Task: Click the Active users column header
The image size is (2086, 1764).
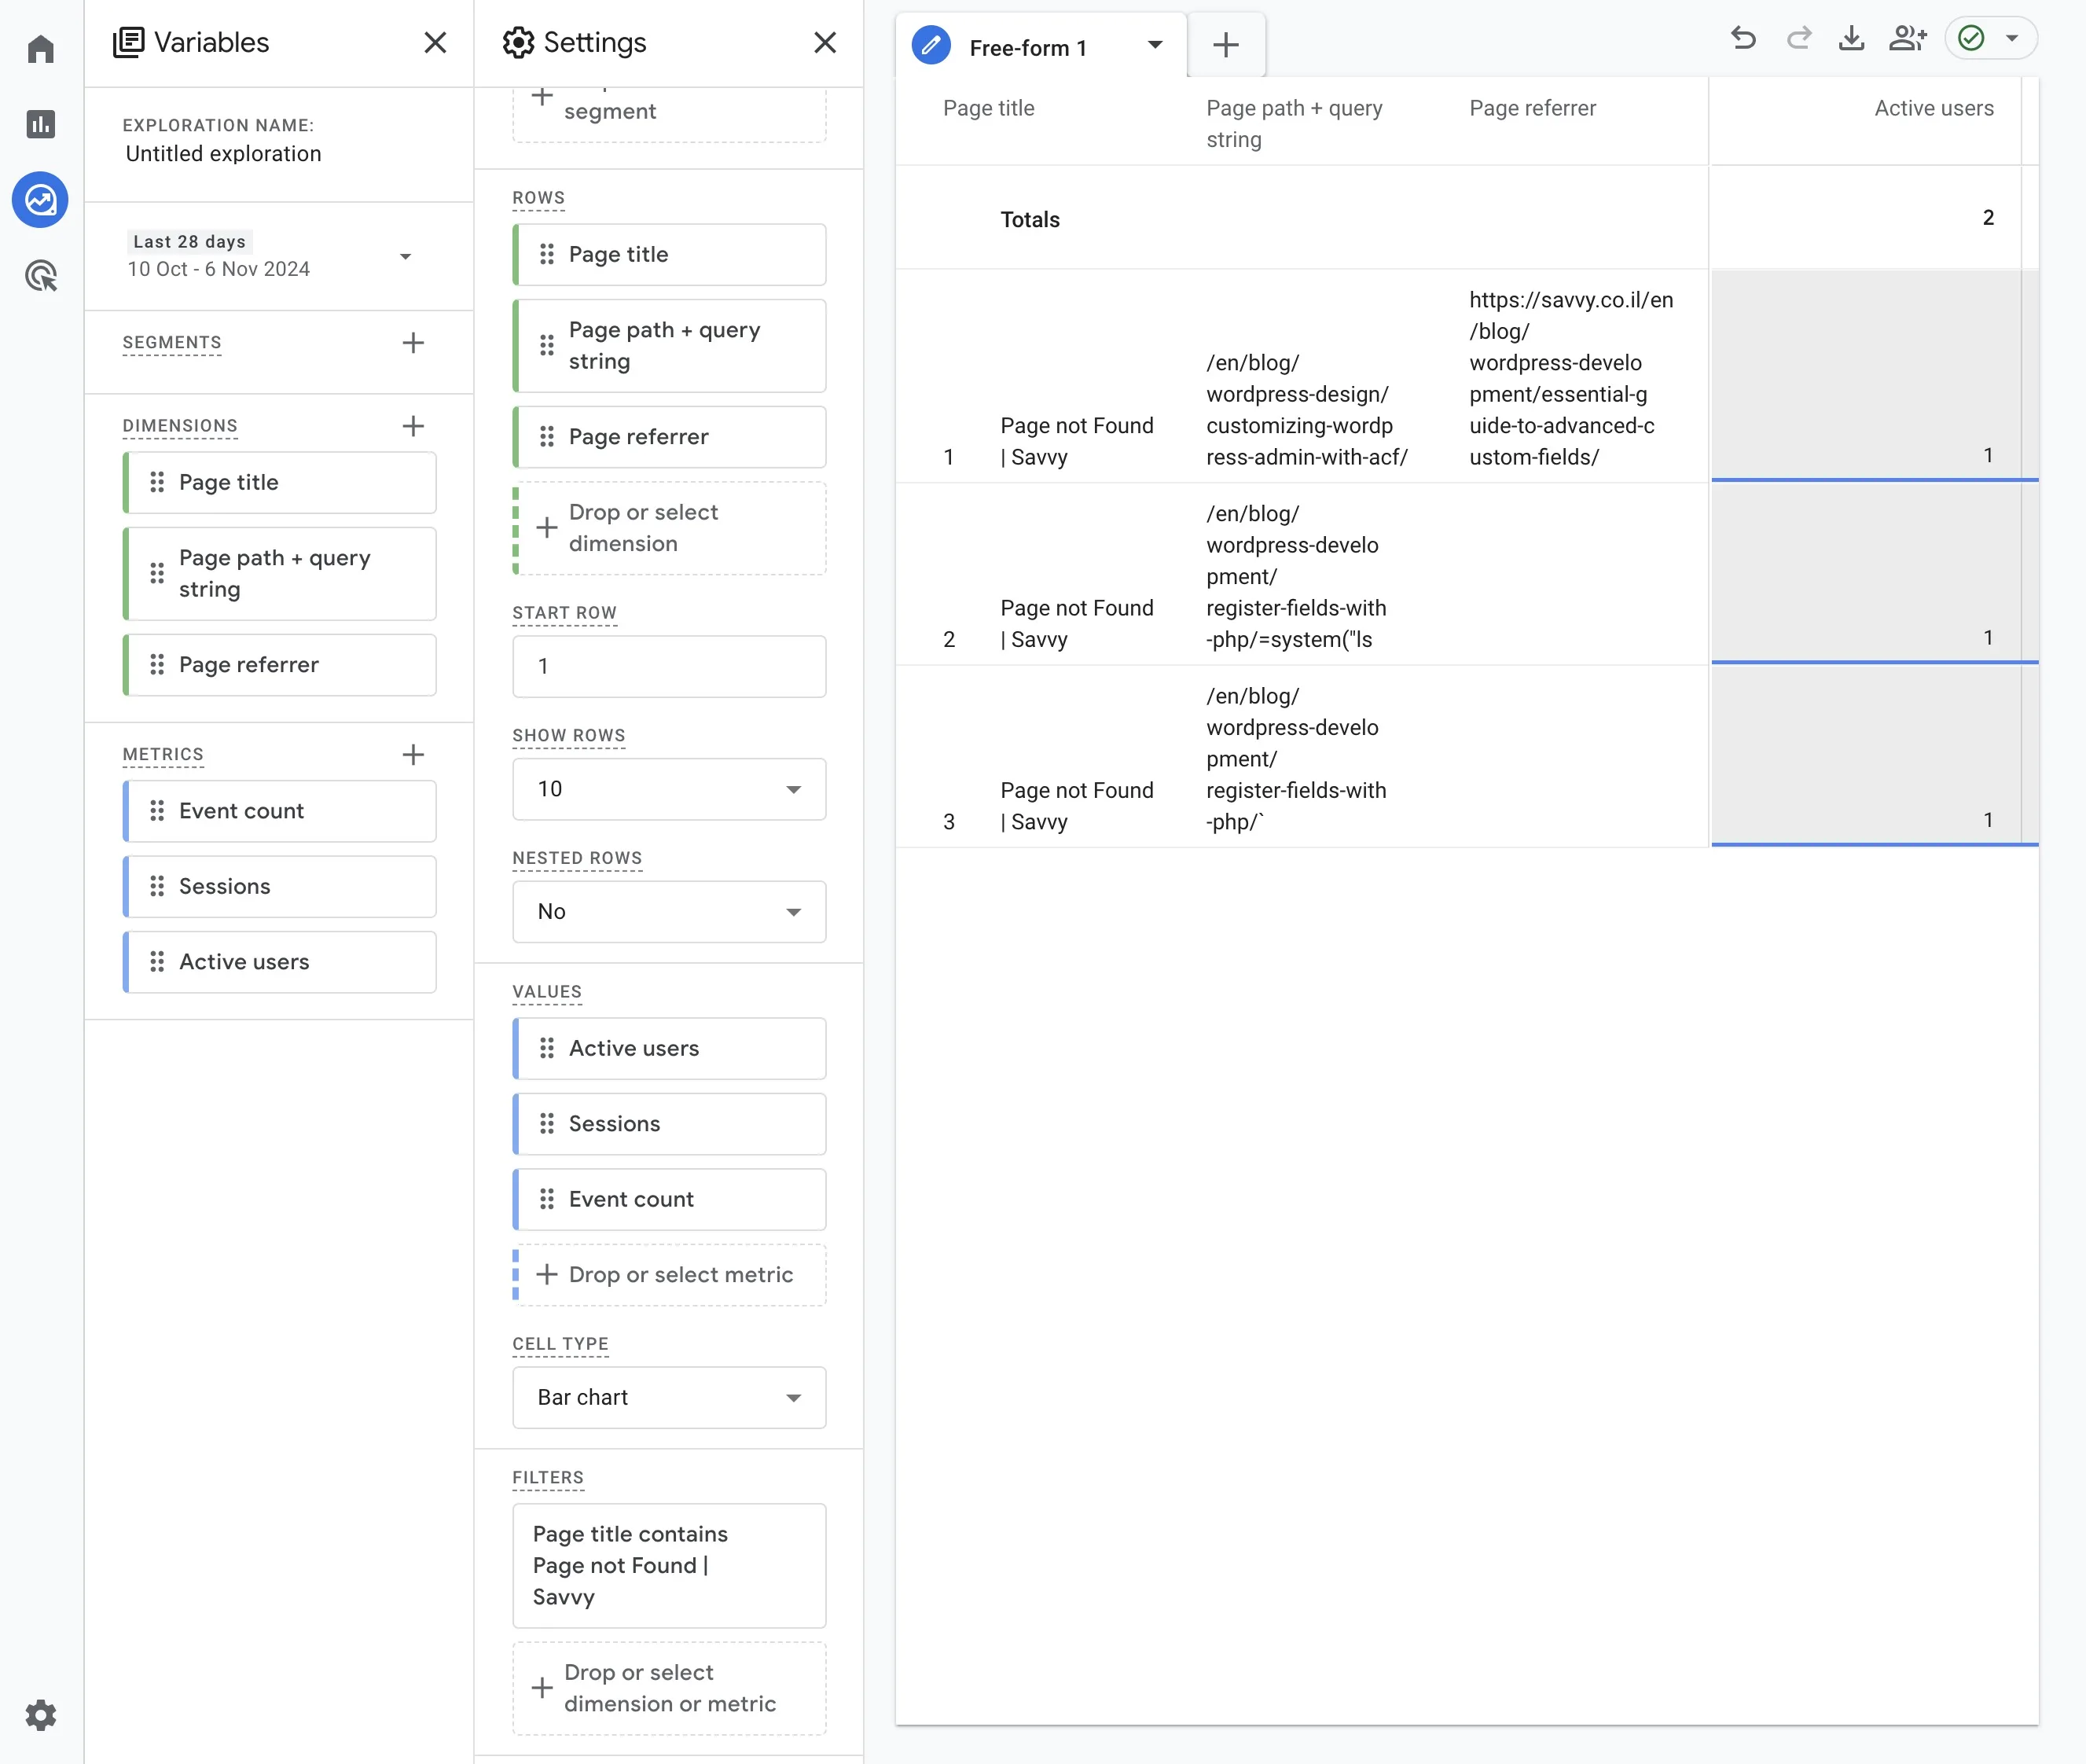Action: (x=1933, y=108)
